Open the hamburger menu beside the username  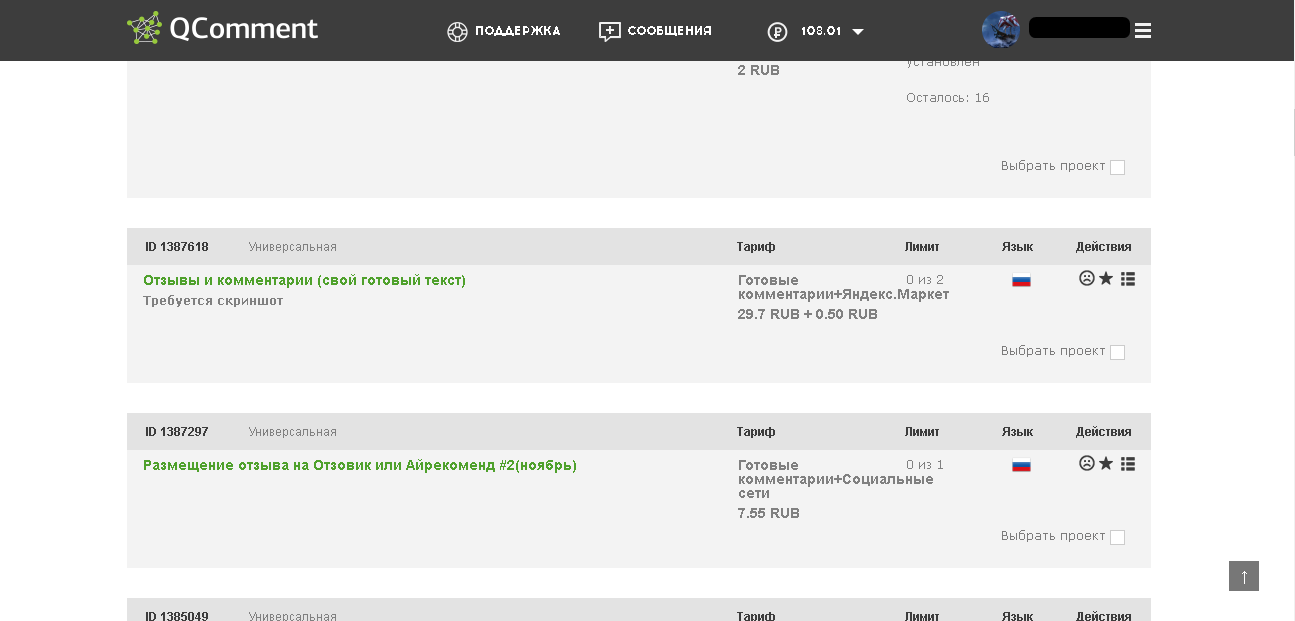(1143, 31)
